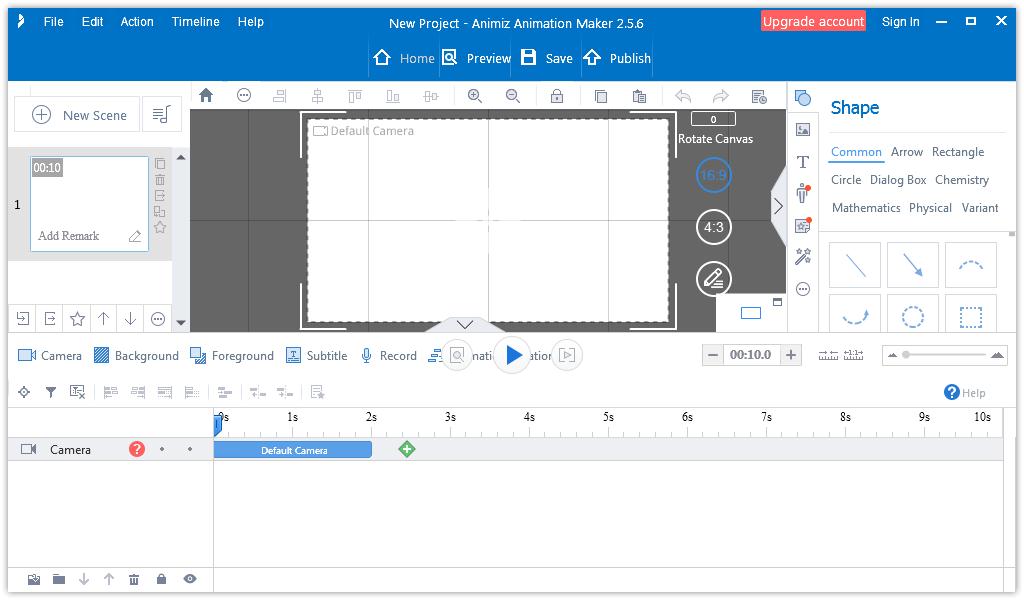This screenshot has height=600, width=1024.
Task: Toggle the timeline lock icon at bottom
Action: [x=161, y=579]
